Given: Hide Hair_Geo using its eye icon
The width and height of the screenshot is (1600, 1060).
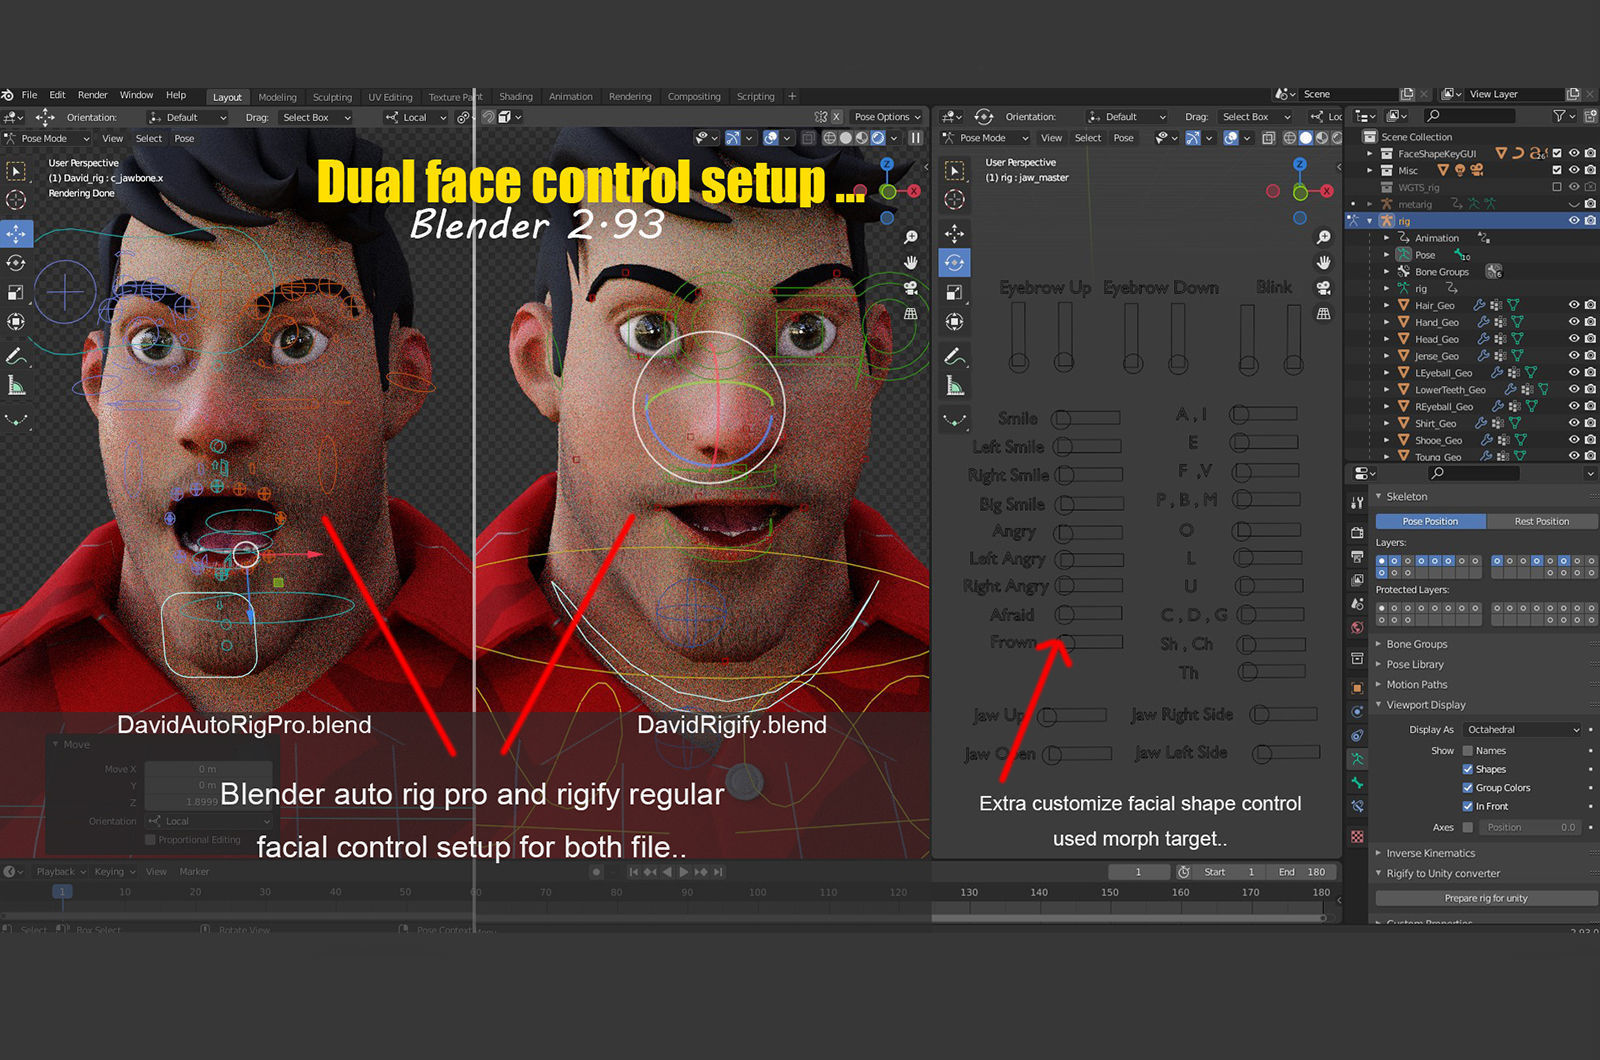Looking at the screenshot, I should (1574, 305).
